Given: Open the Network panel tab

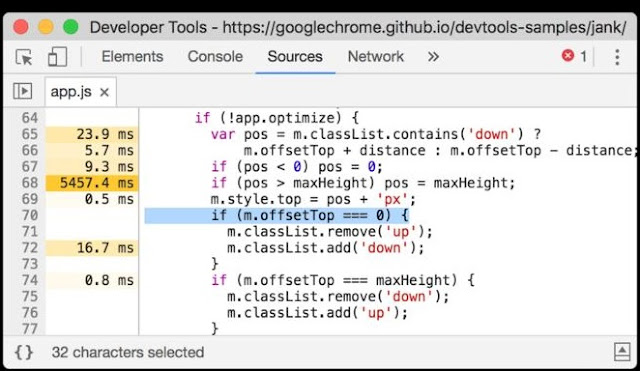Looking at the screenshot, I should (376, 56).
